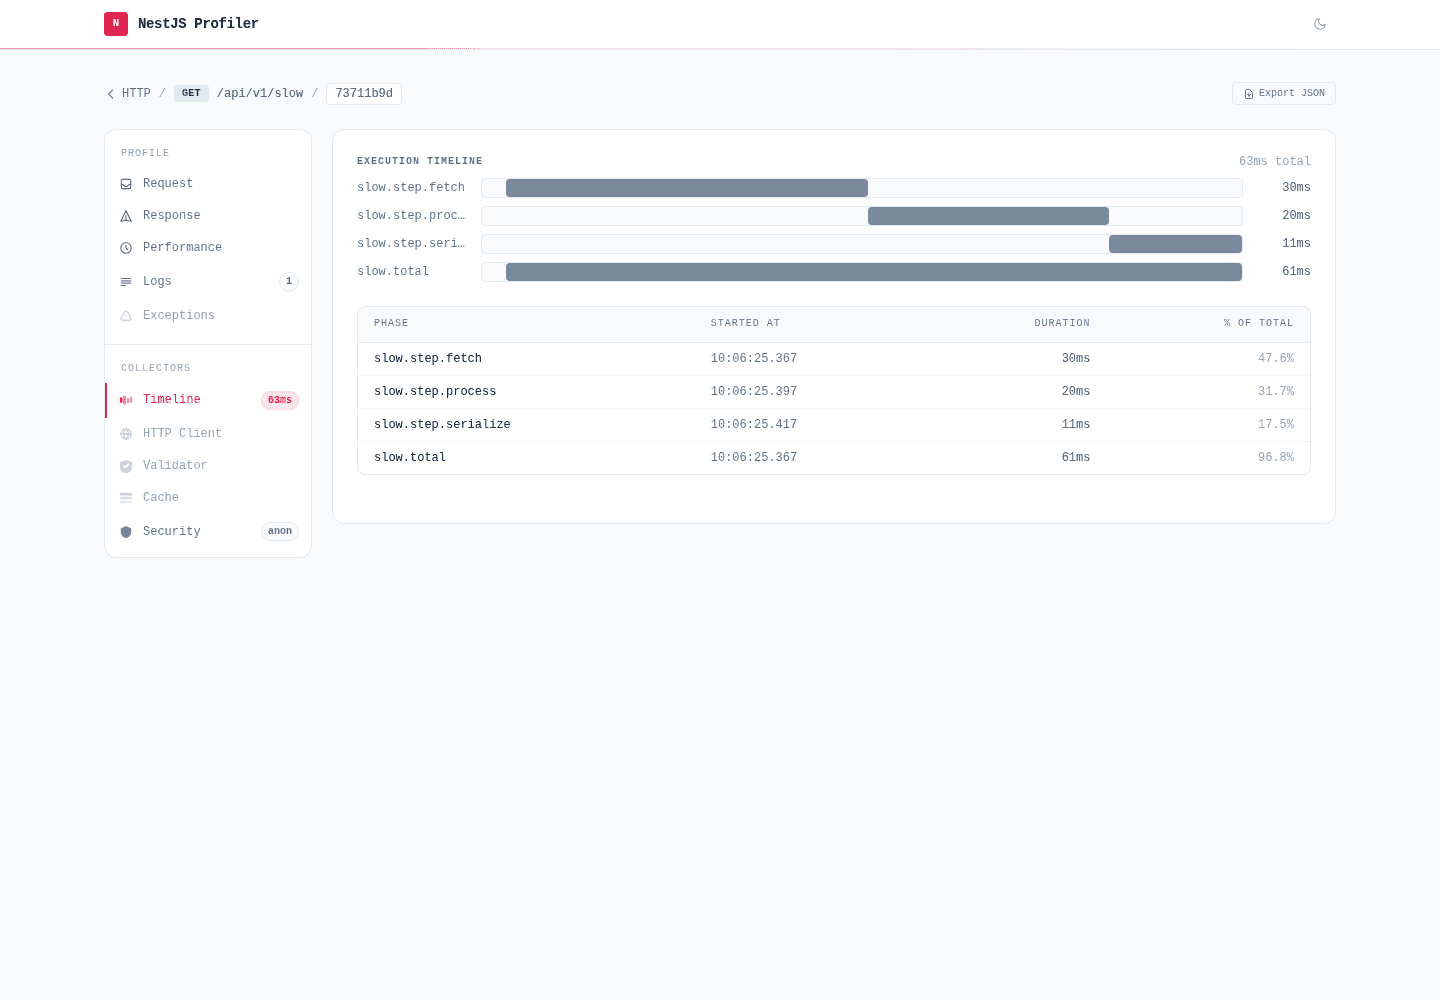Click the 63ms total label
Viewport: 1440px width, 1000px height.
(1275, 161)
